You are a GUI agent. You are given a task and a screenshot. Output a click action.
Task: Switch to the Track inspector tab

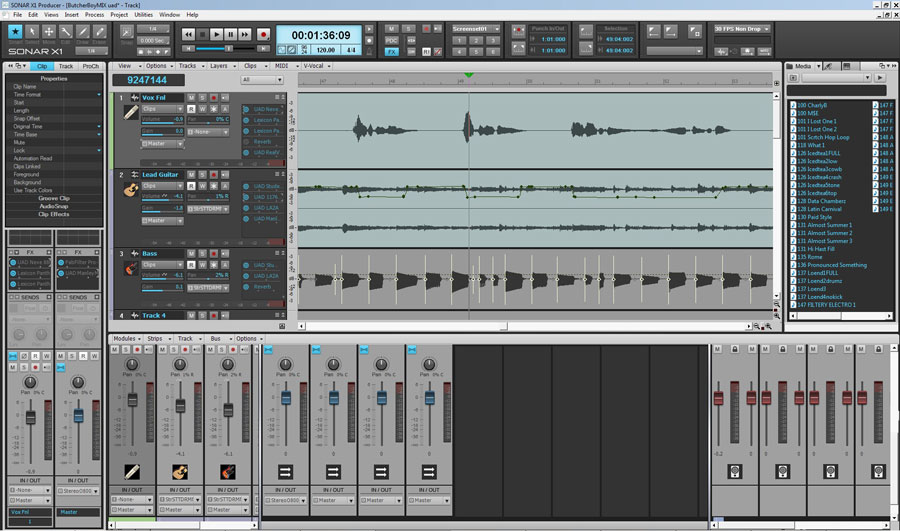pos(66,66)
